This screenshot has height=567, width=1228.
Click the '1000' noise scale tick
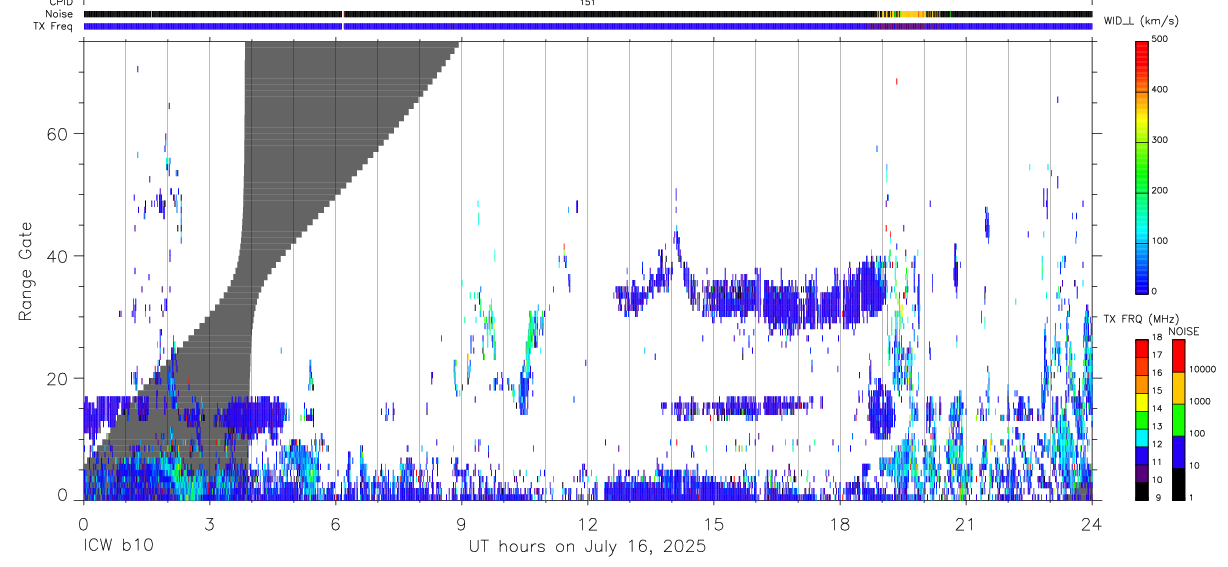click(1201, 401)
